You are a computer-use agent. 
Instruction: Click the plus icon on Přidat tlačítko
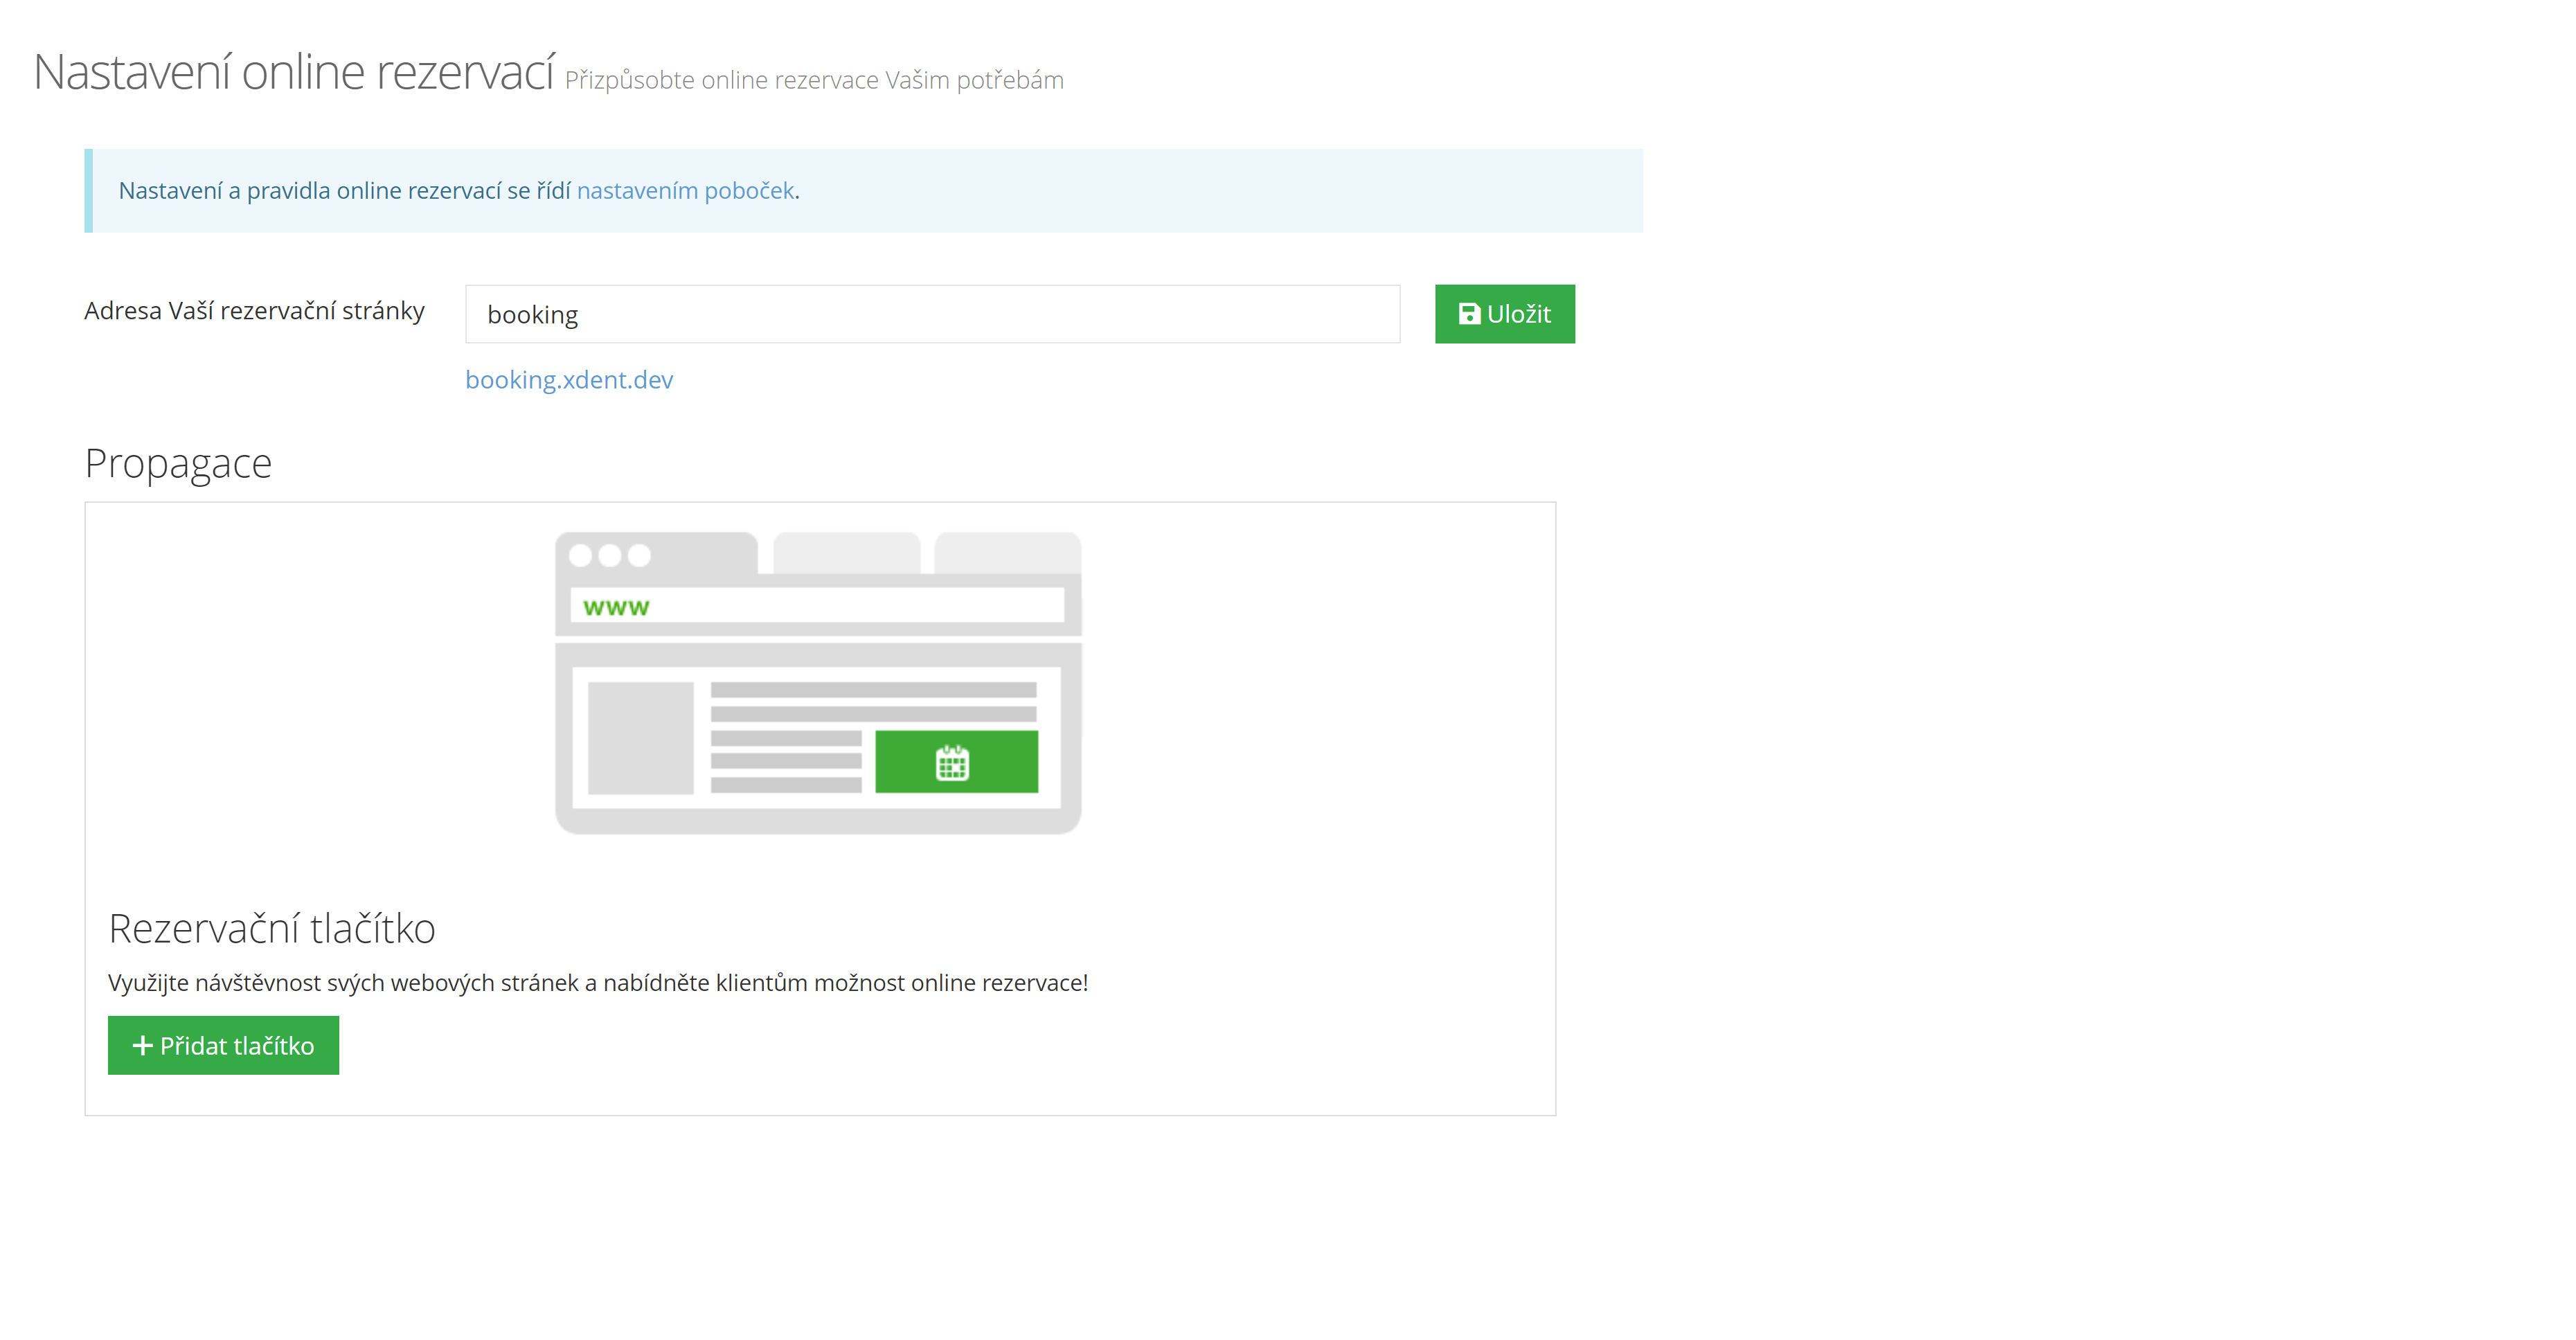pos(142,1045)
